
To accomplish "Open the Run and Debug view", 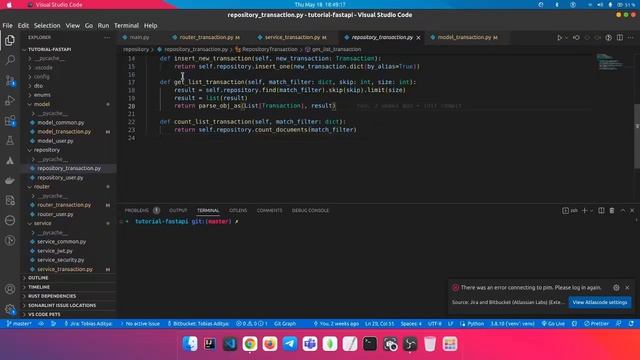I will click(x=10, y=100).
